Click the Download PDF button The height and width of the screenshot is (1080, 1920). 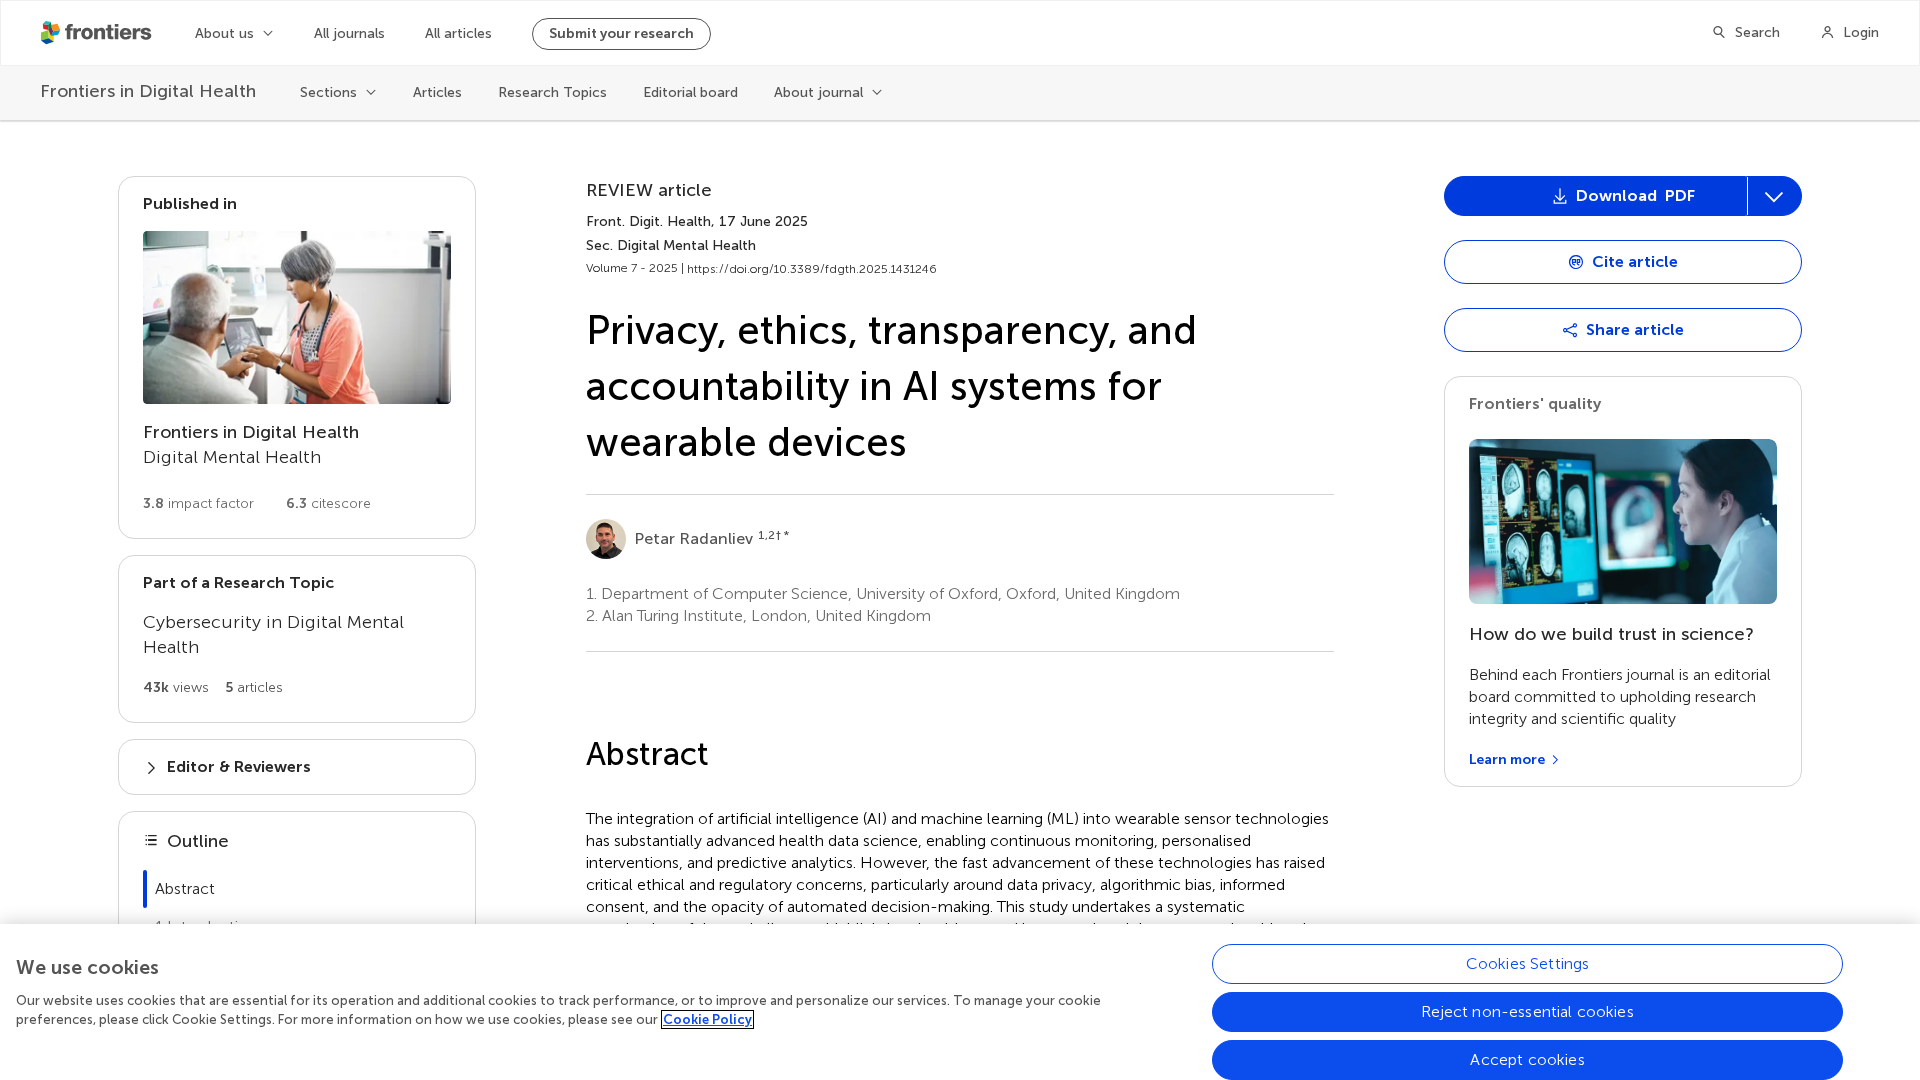coord(1595,196)
